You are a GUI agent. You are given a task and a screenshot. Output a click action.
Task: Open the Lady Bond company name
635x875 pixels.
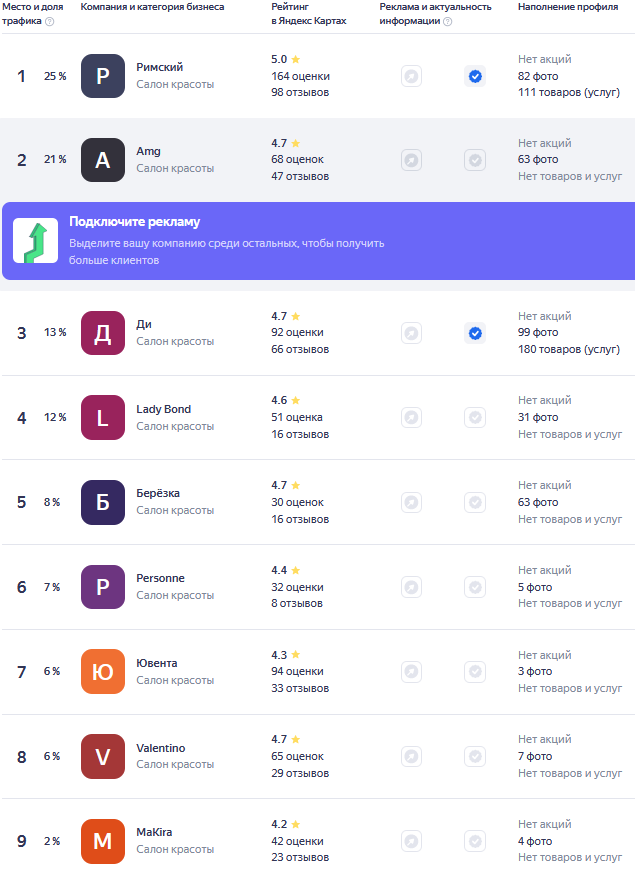pyautogui.click(x=163, y=409)
